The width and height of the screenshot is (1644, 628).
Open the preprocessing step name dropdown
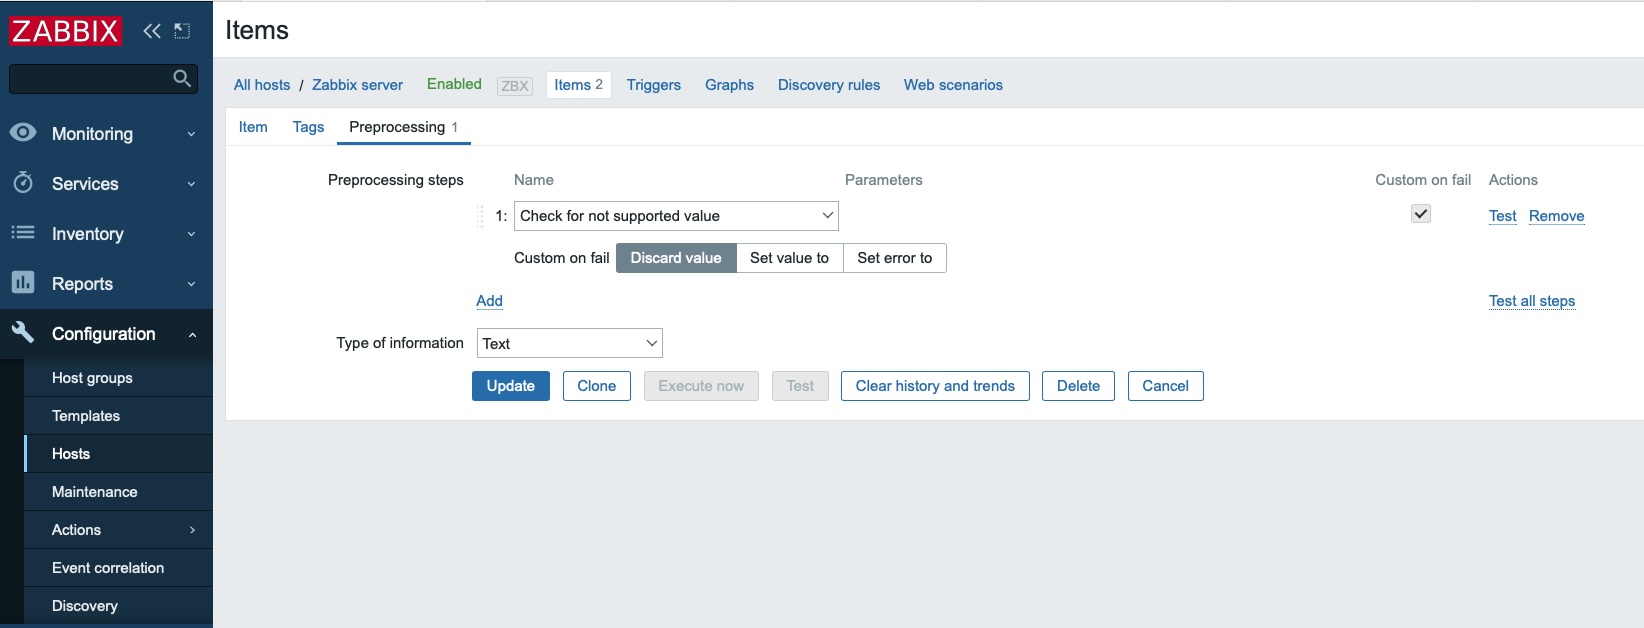click(676, 216)
